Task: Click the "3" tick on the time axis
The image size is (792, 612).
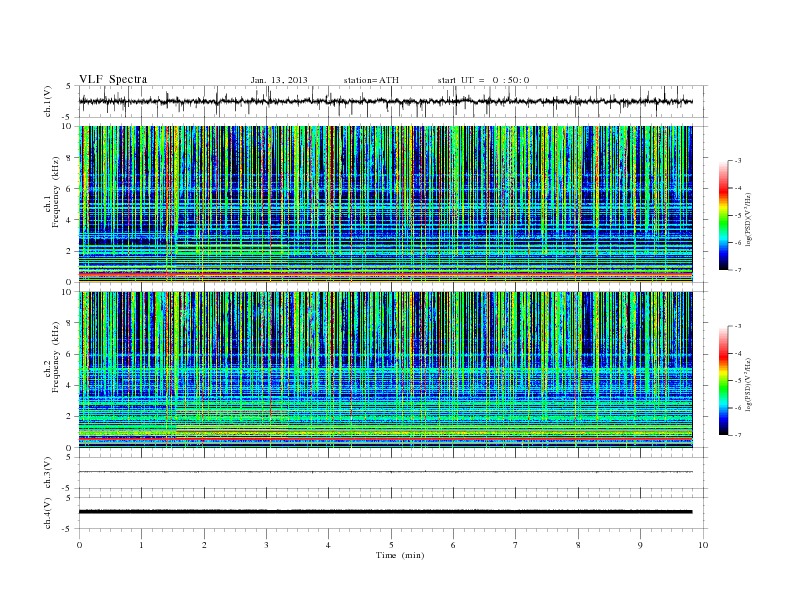Action: pyautogui.click(x=266, y=545)
